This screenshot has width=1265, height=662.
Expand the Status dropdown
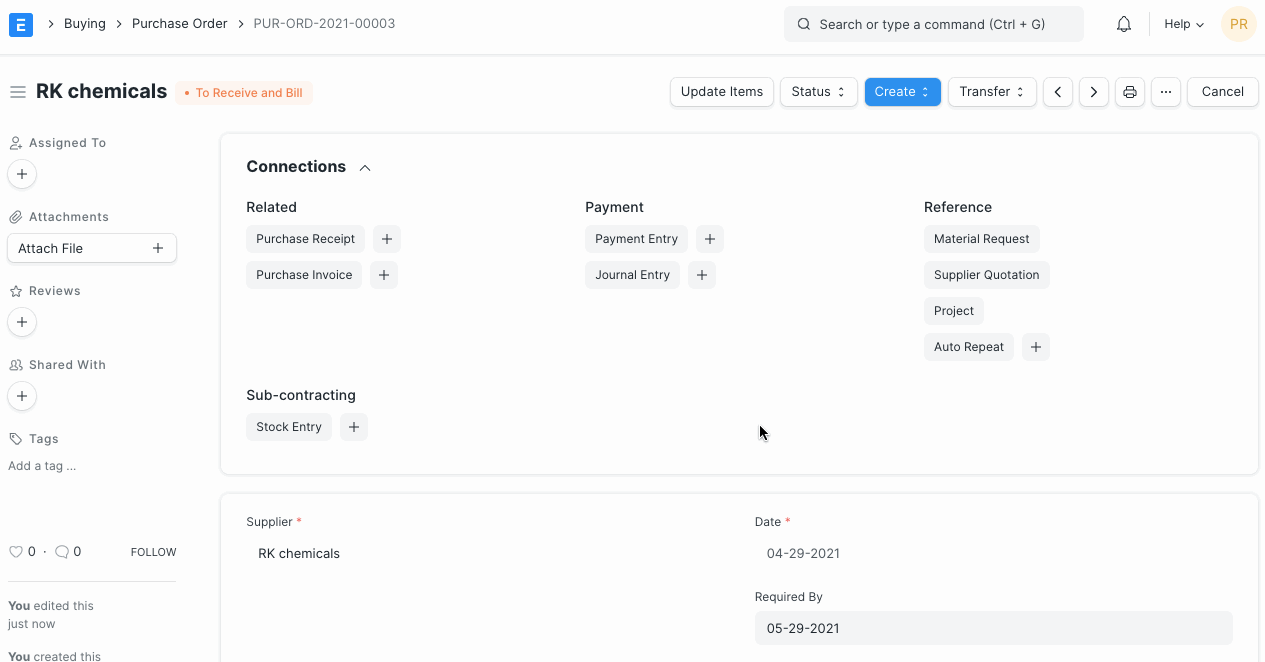pyautogui.click(x=818, y=91)
